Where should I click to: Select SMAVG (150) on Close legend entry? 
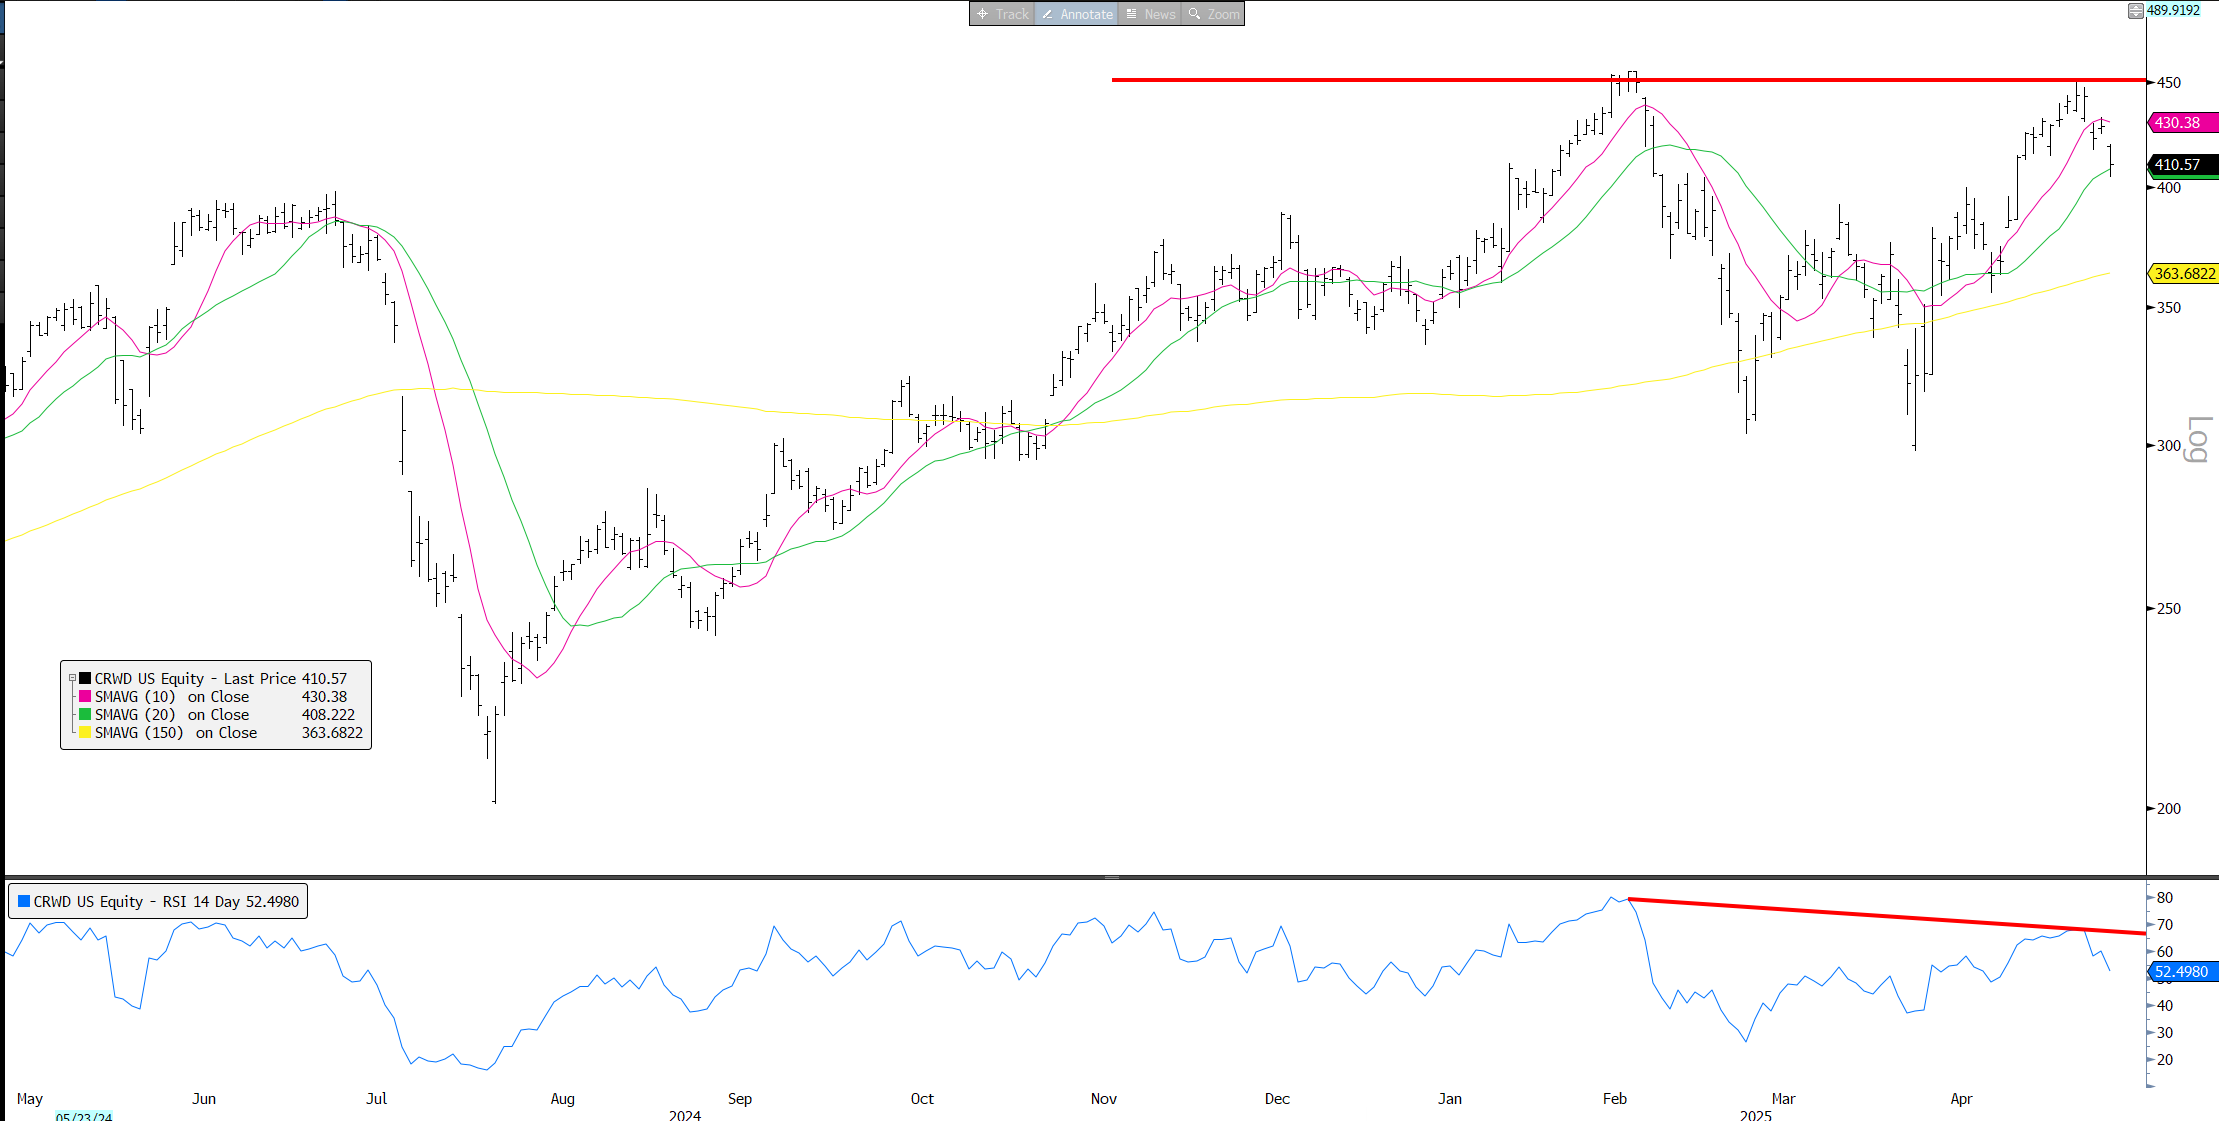(176, 732)
